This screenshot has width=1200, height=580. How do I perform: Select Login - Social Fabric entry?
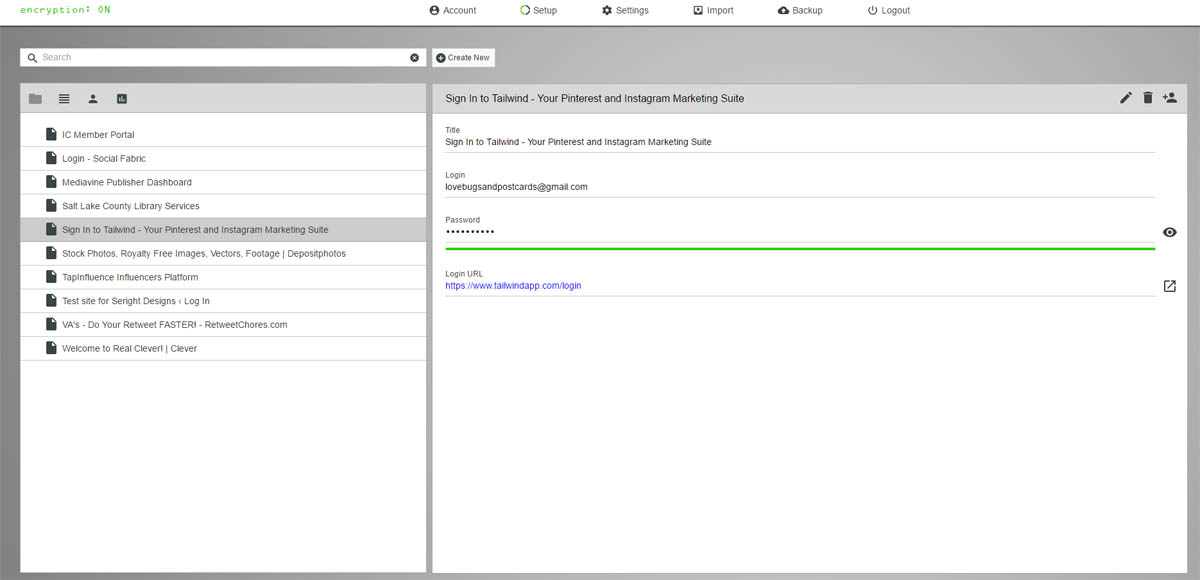point(223,158)
